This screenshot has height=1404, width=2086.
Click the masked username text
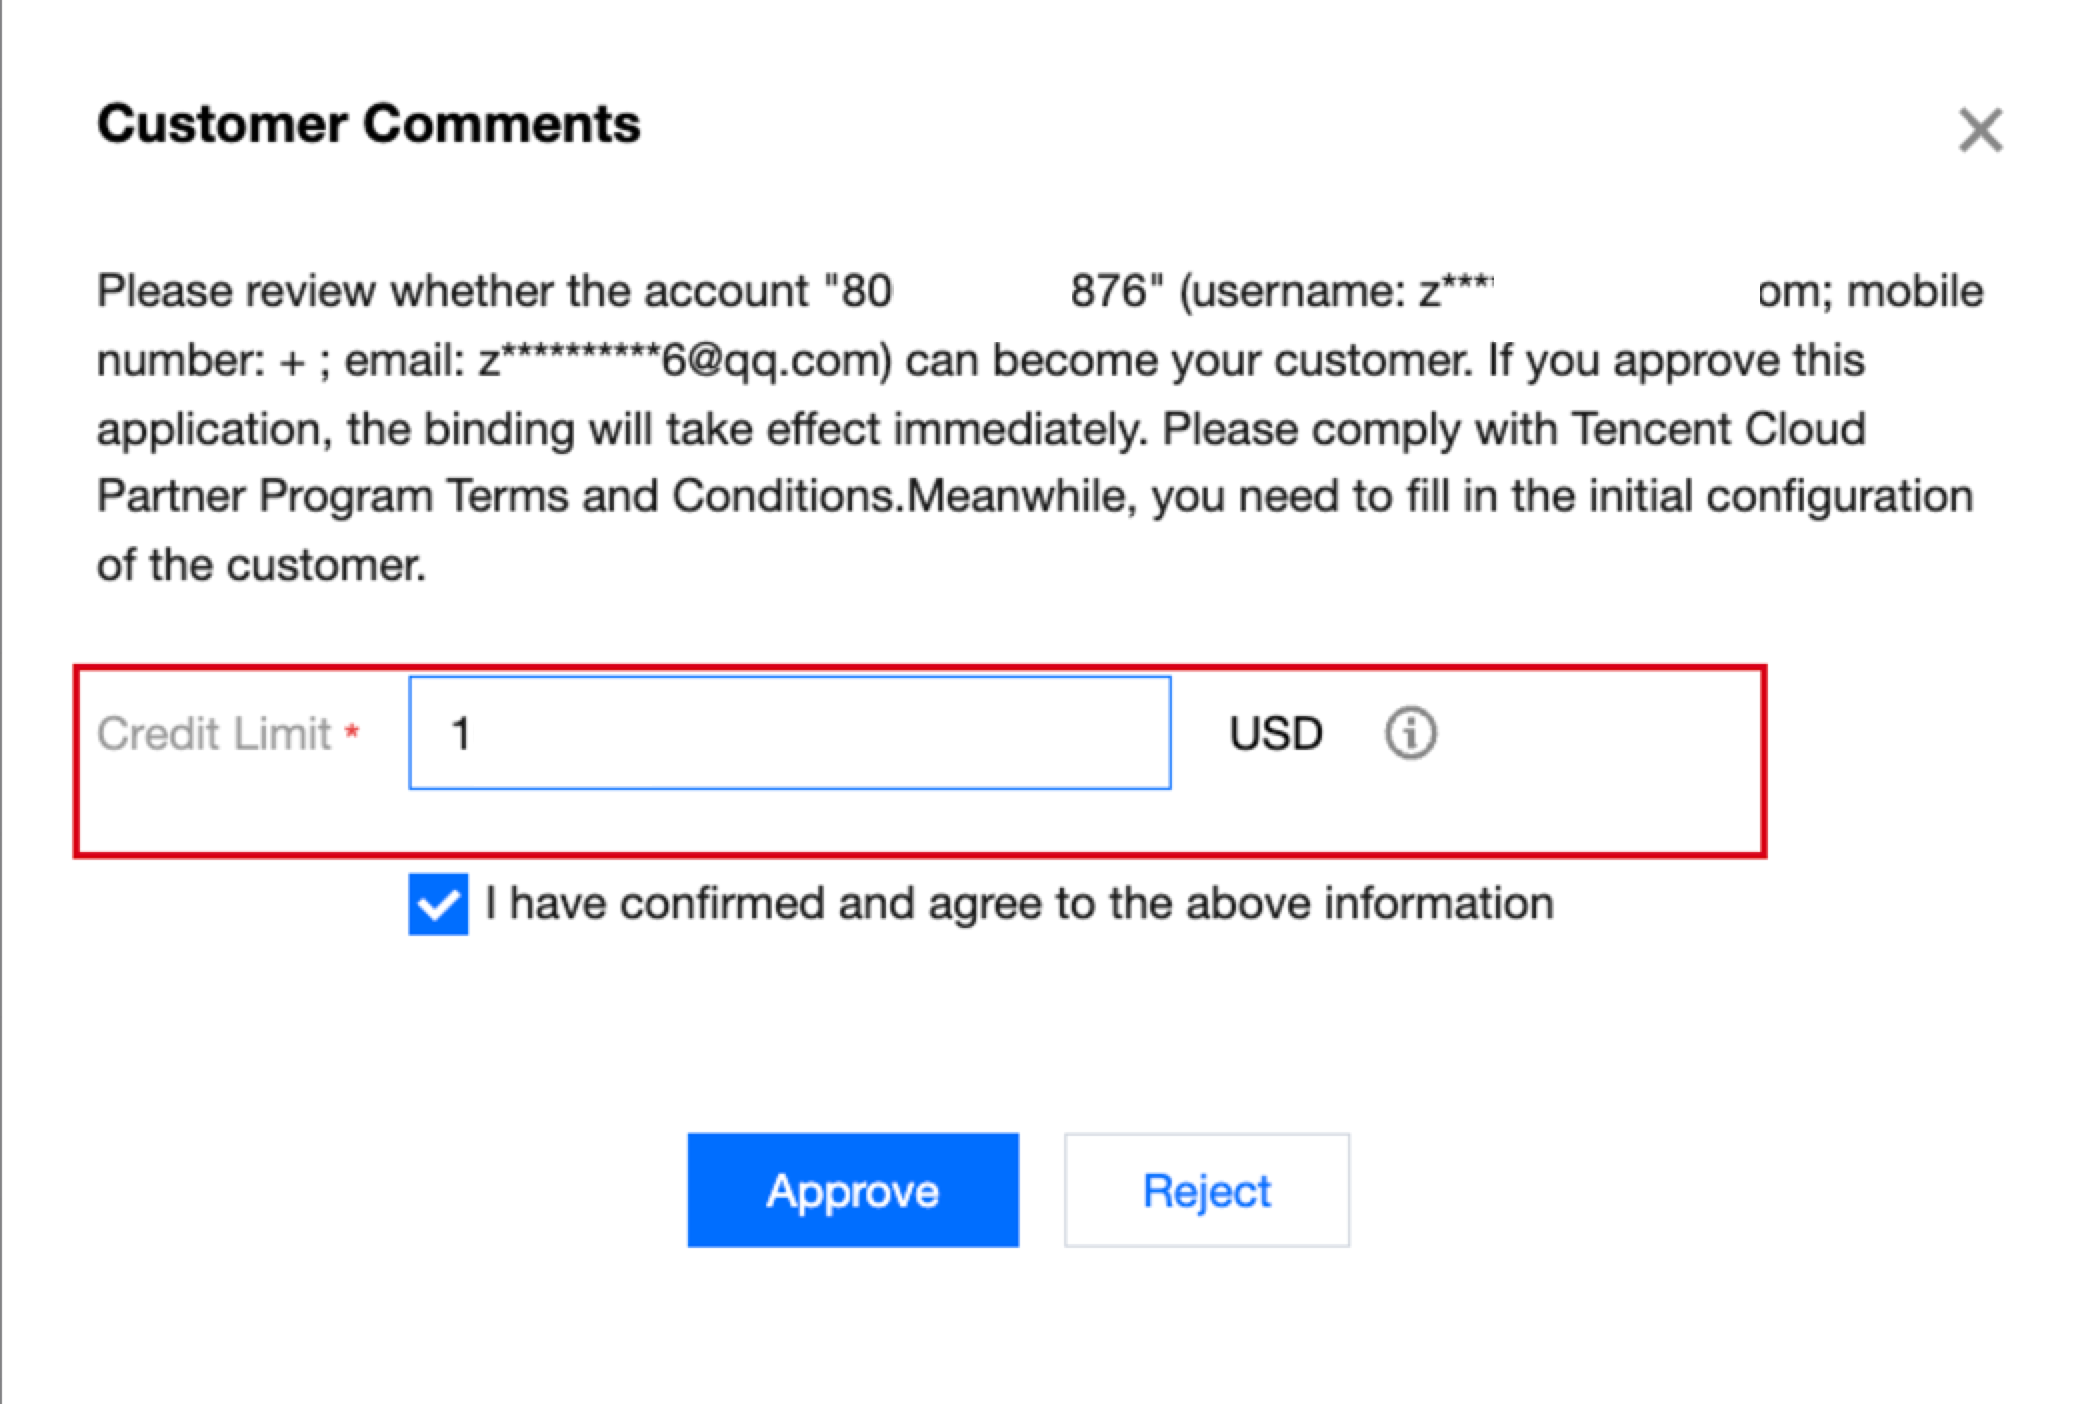(1455, 292)
